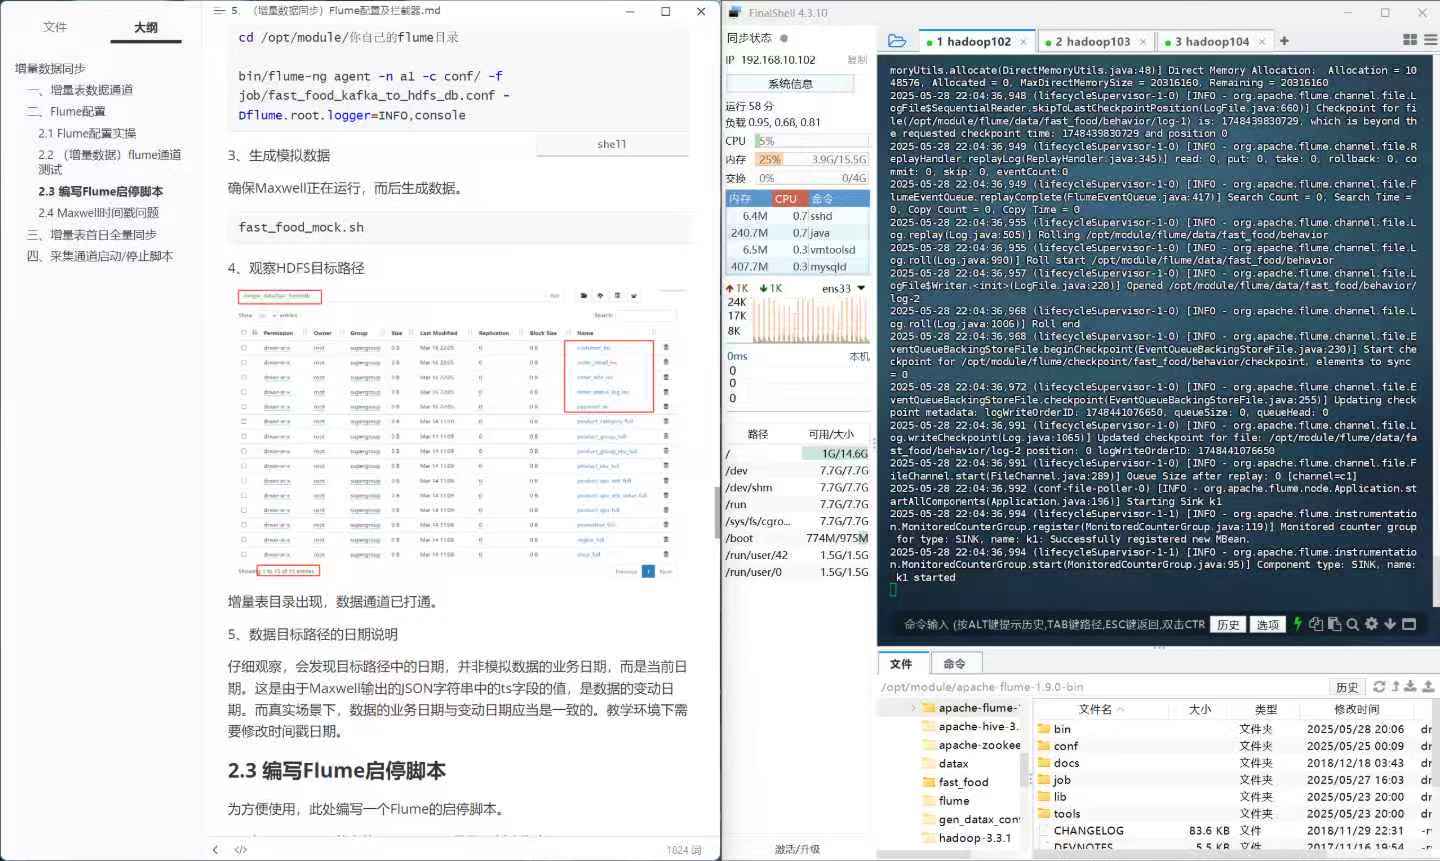Click the 复制 link next to IP address

pyautogui.click(x=857, y=60)
